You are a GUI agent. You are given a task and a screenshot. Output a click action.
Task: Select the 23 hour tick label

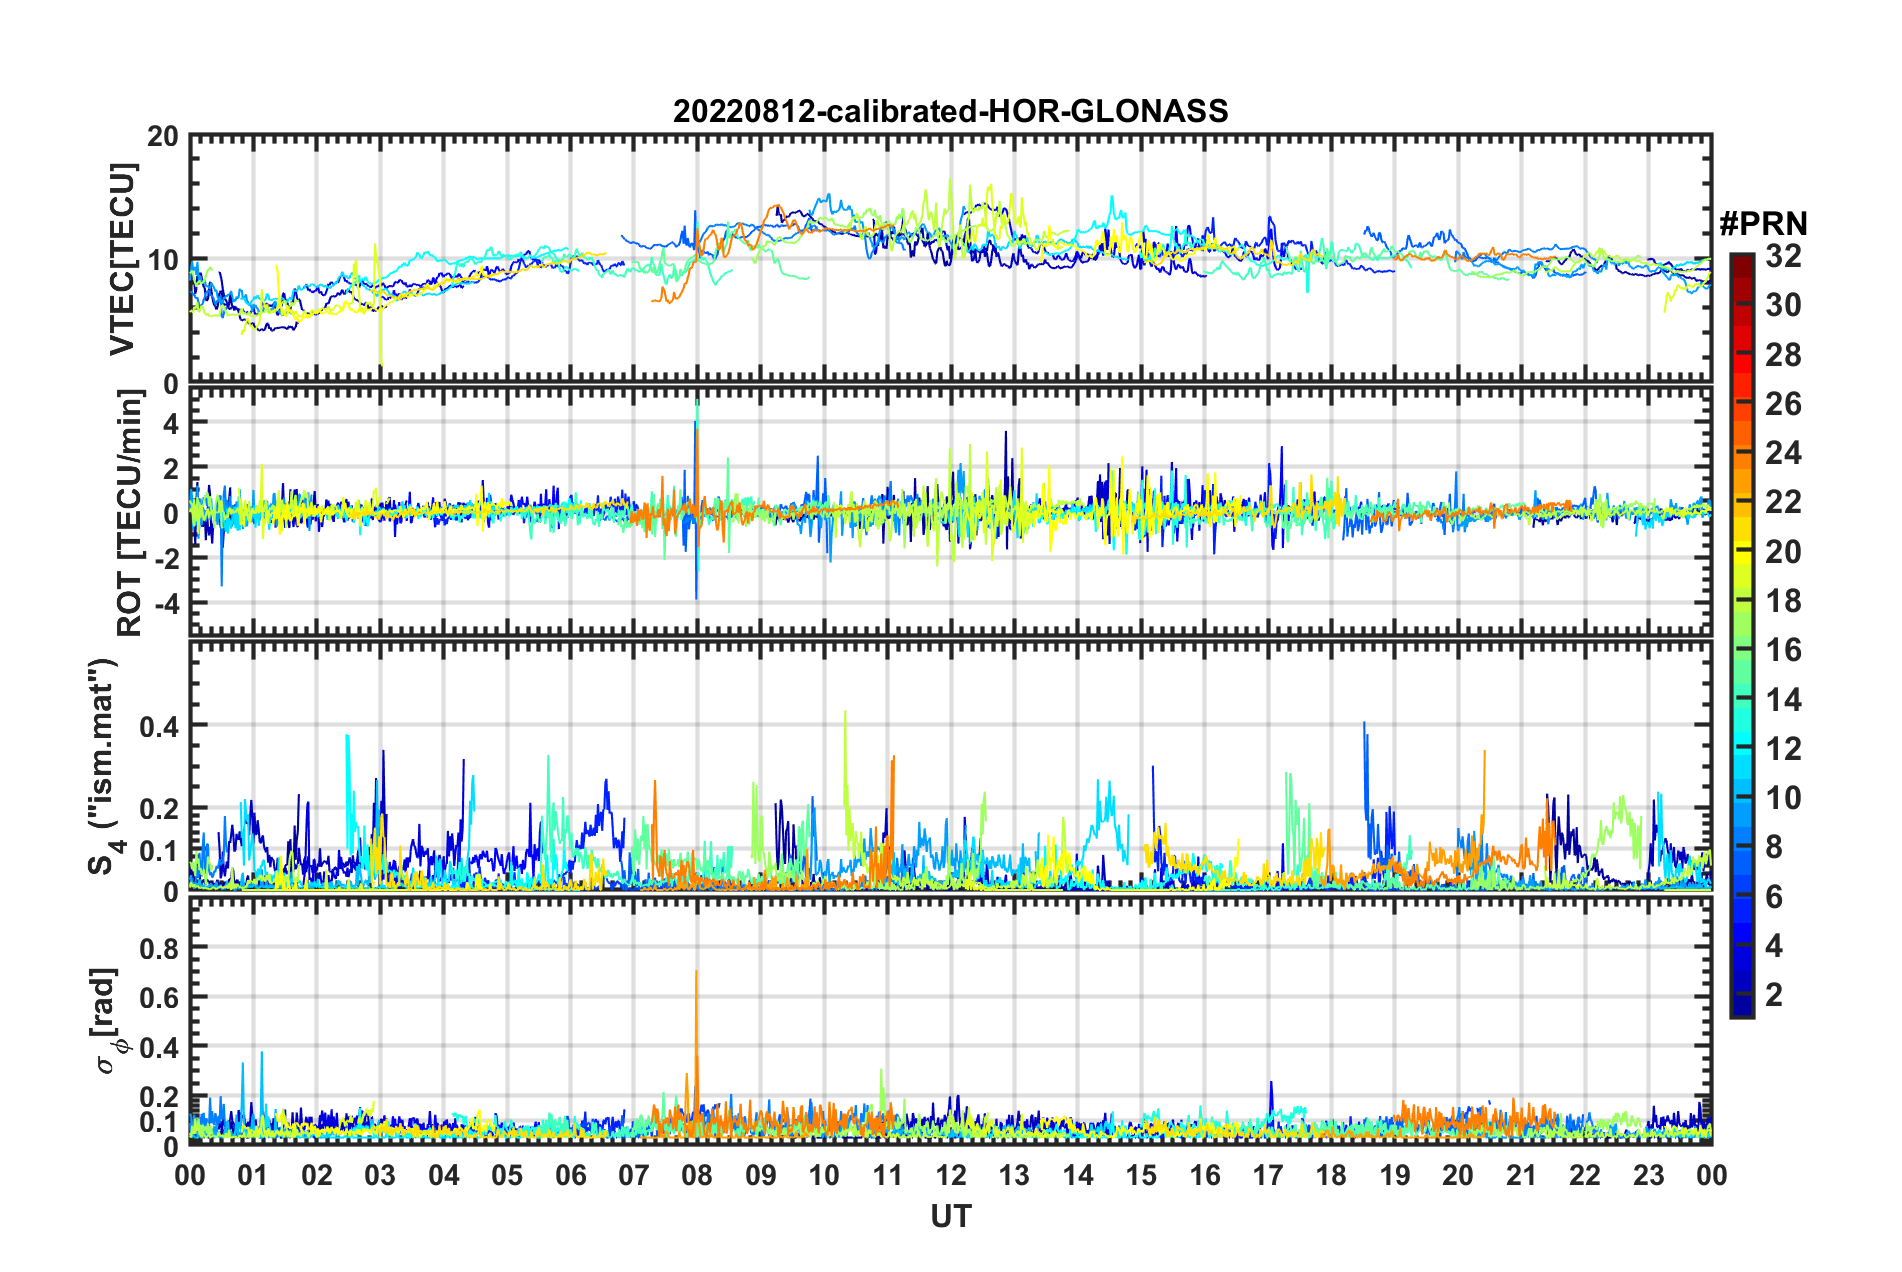[1649, 1174]
